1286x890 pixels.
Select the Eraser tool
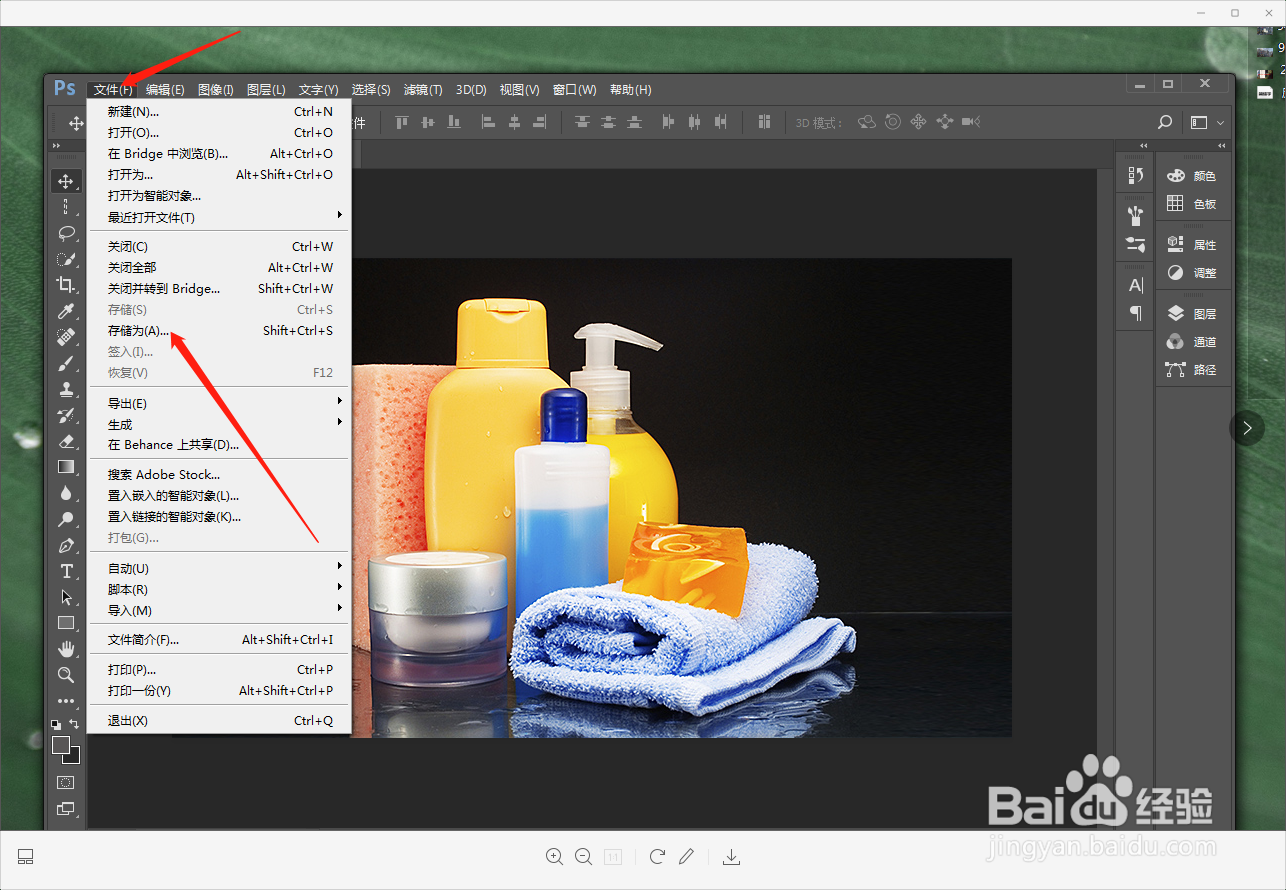pyautogui.click(x=66, y=441)
